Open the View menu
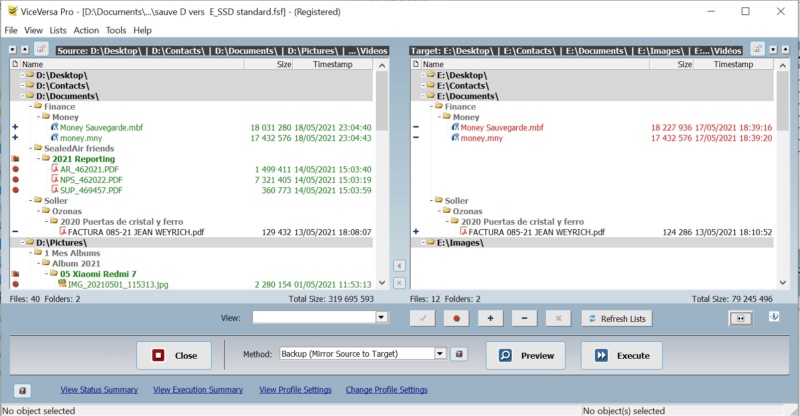Image resolution: width=800 pixels, height=416 pixels. point(33,30)
